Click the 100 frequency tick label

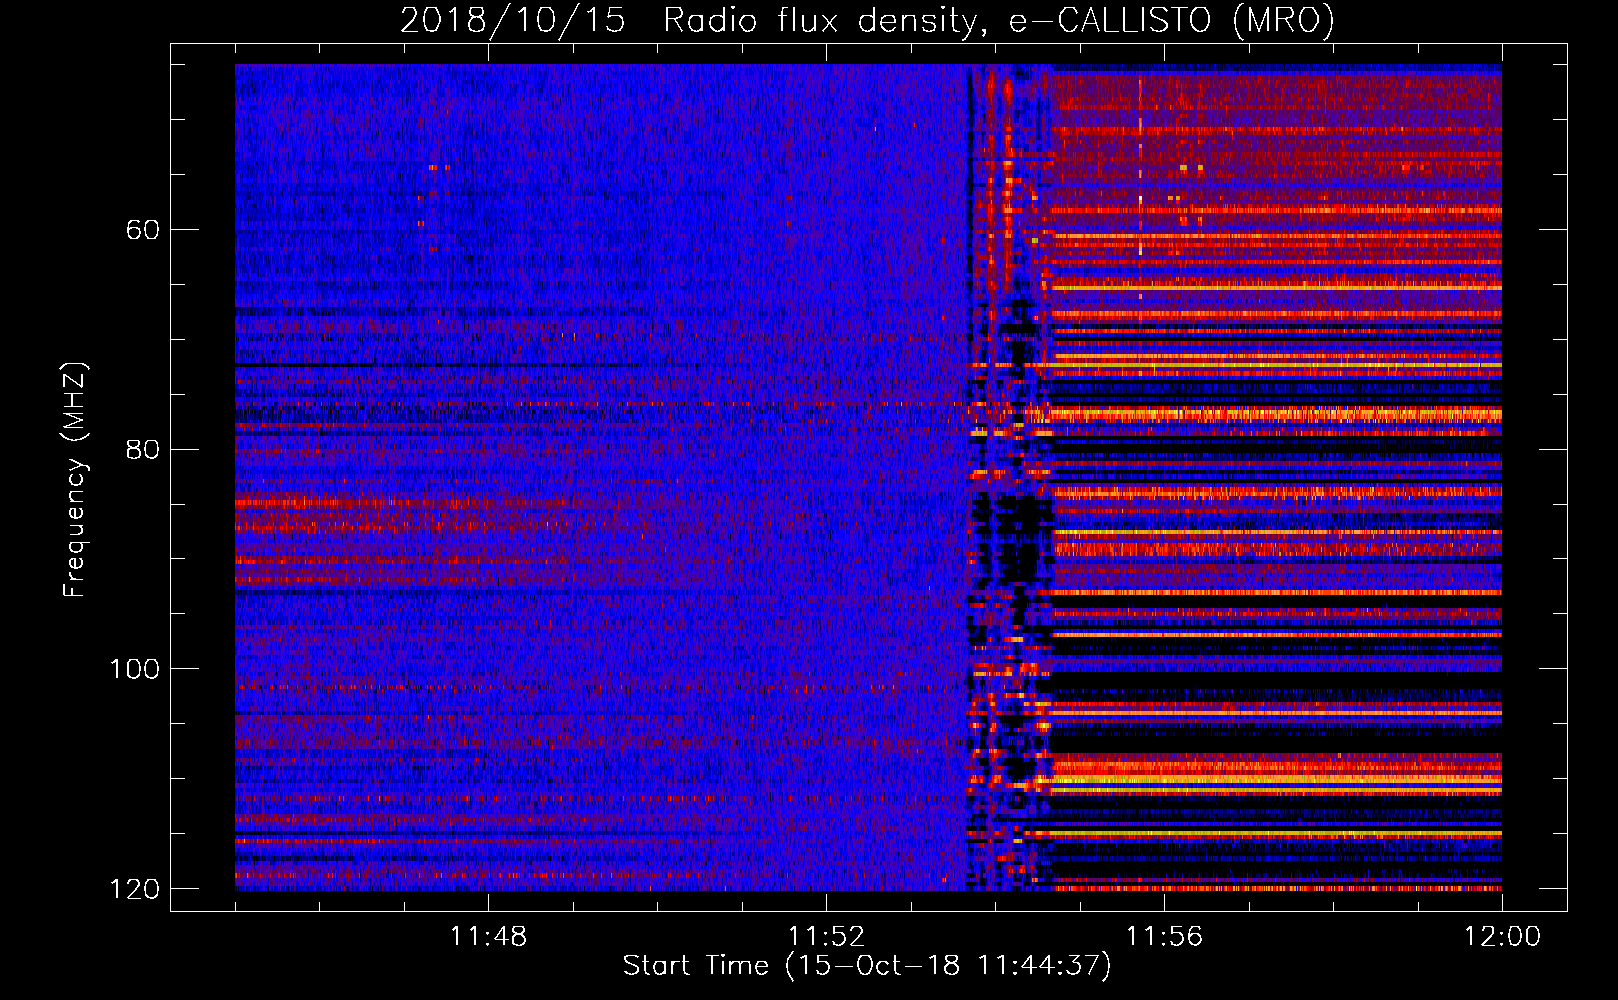135,669
